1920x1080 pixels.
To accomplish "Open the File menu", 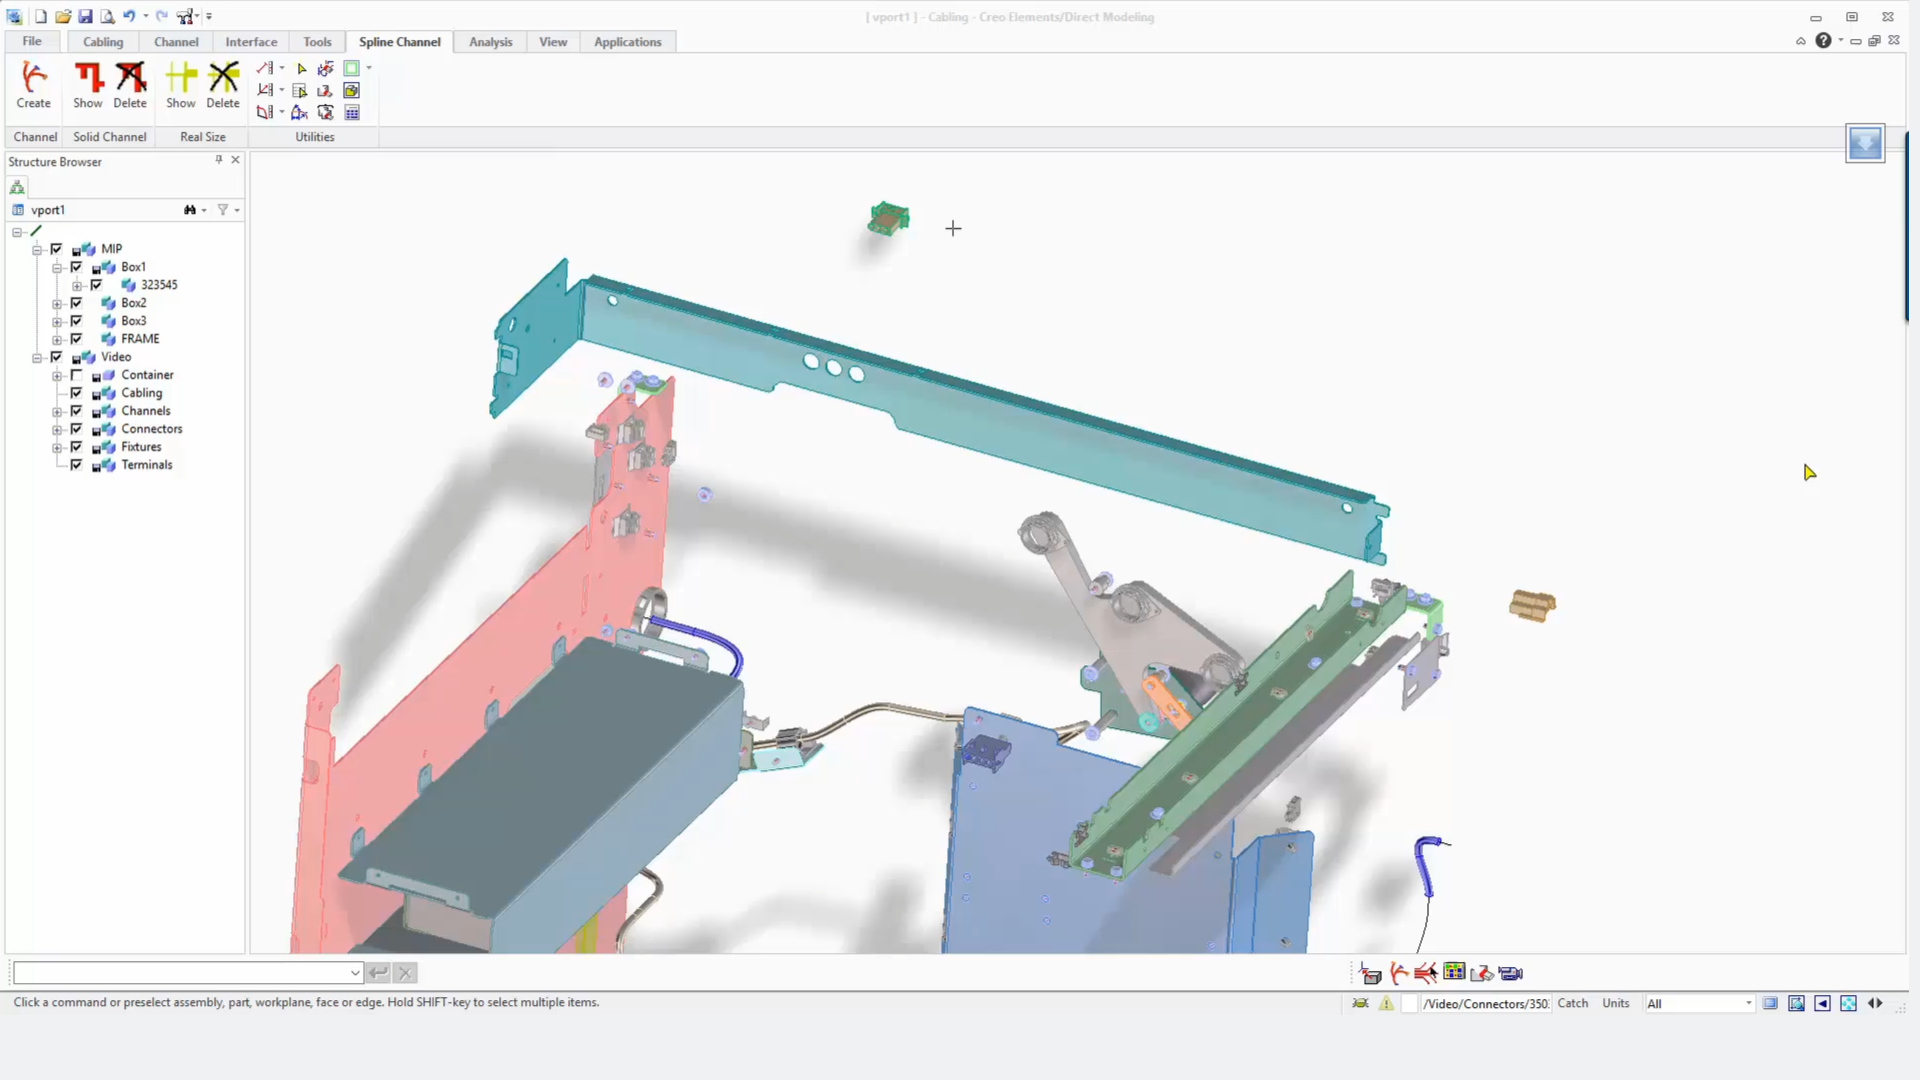I will (x=32, y=41).
